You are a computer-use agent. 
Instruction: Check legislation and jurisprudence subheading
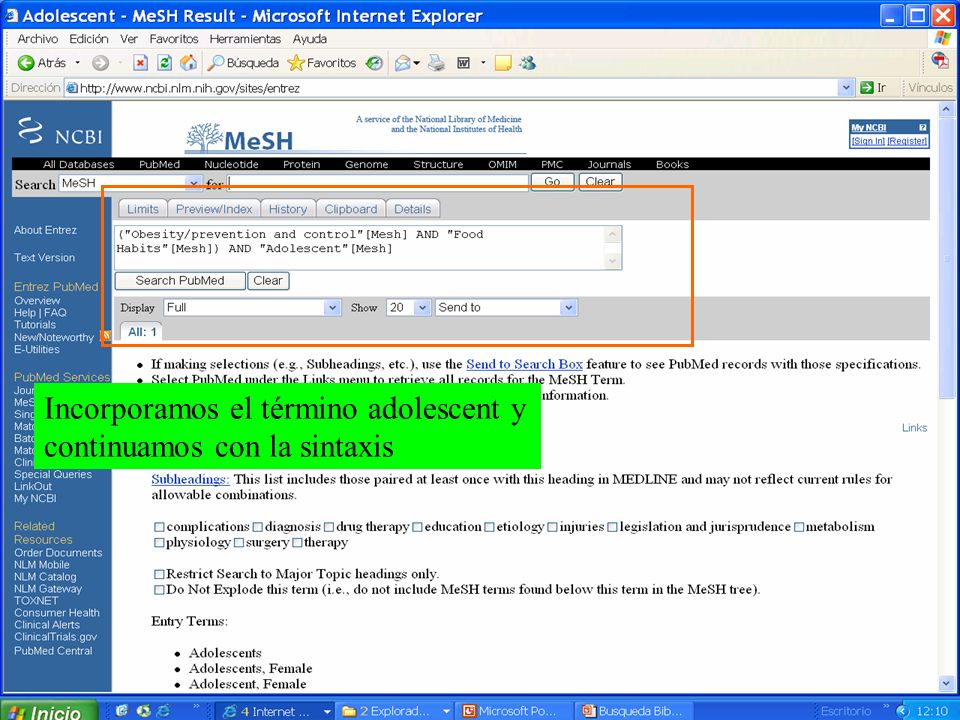[612, 527]
